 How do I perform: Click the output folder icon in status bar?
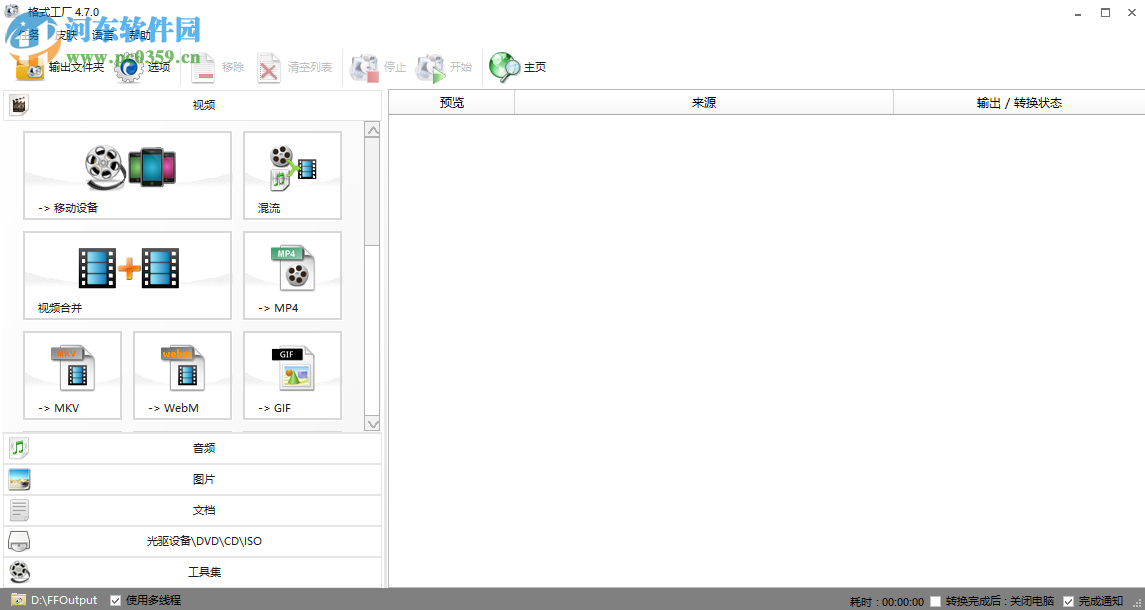click(x=18, y=600)
